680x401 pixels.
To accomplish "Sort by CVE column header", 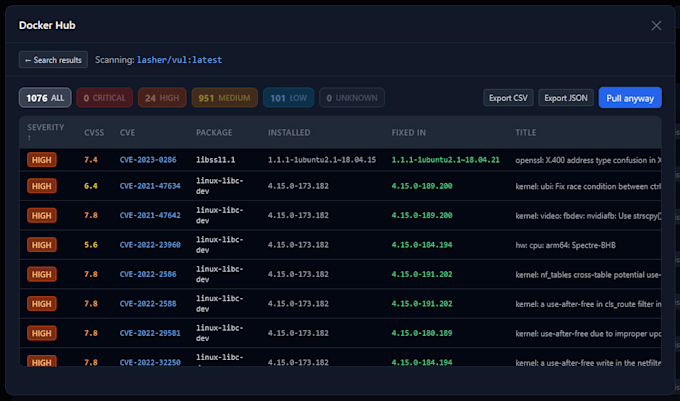I will coord(128,133).
